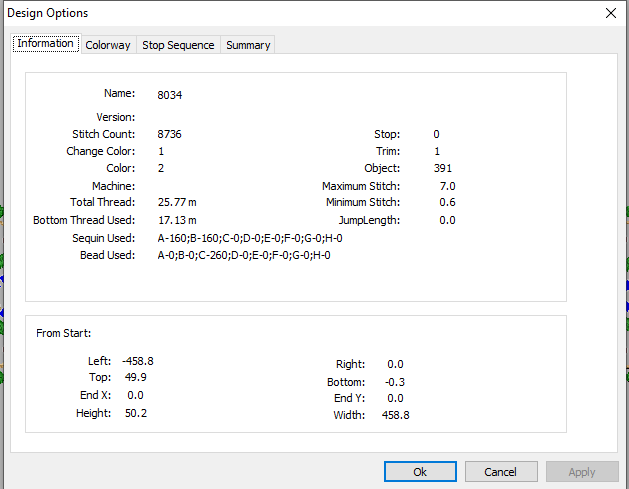This screenshot has width=629, height=489.
Task: Switch to the Information tab
Action: 46,43
